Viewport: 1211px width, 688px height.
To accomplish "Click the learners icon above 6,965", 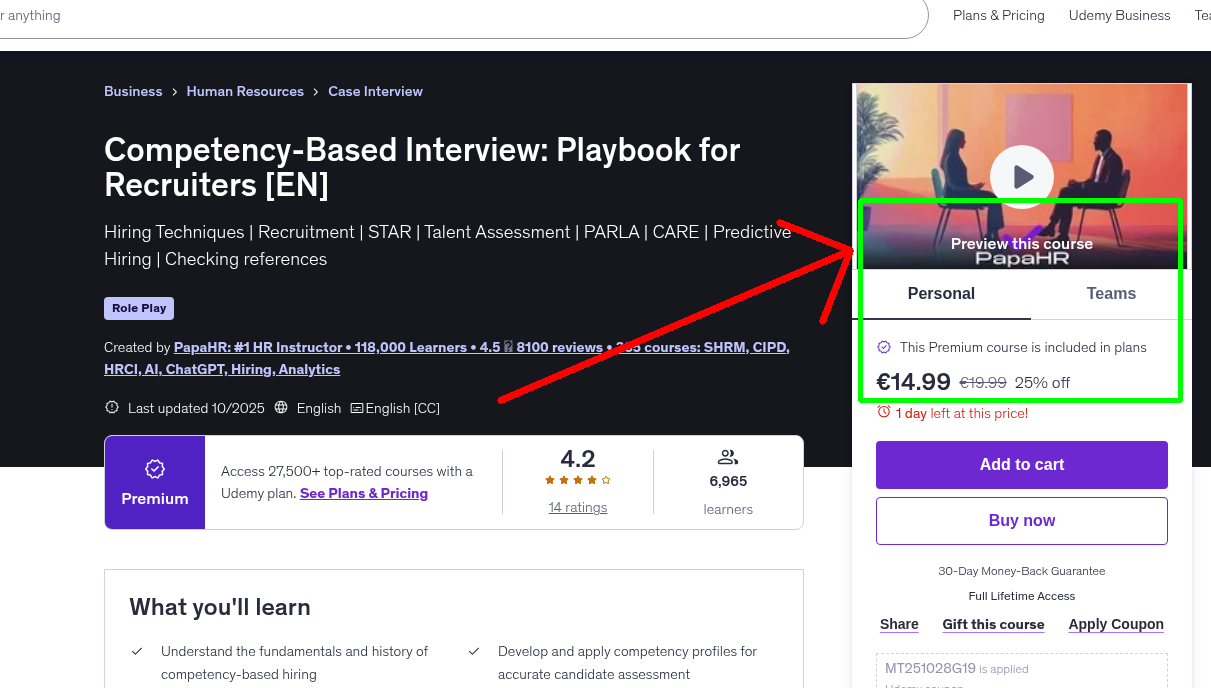I will pyautogui.click(x=728, y=458).
